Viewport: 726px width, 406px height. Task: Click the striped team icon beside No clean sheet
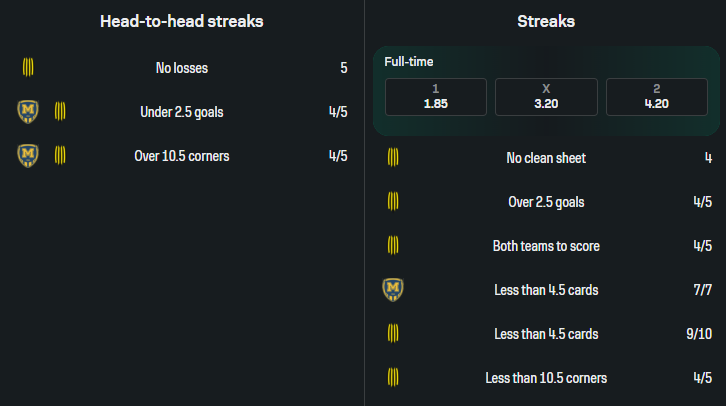[393, 157]
